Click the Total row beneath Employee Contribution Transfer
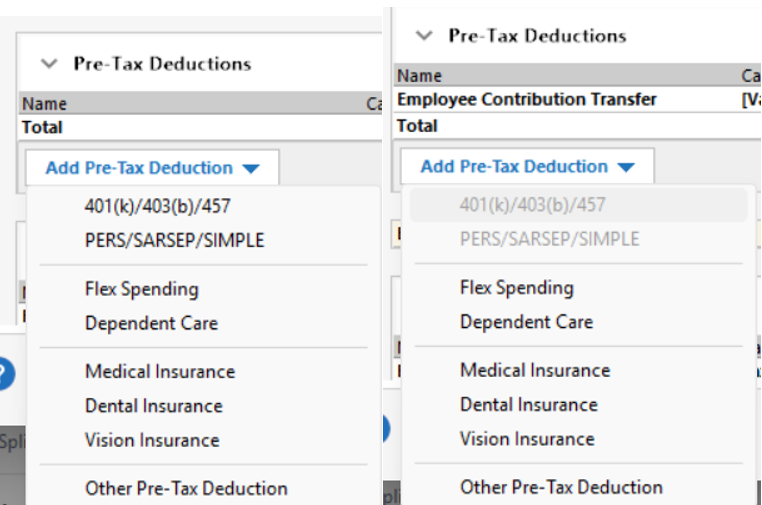Image resolution: width=762 pixels, height=505 pixels. point(417,126)
